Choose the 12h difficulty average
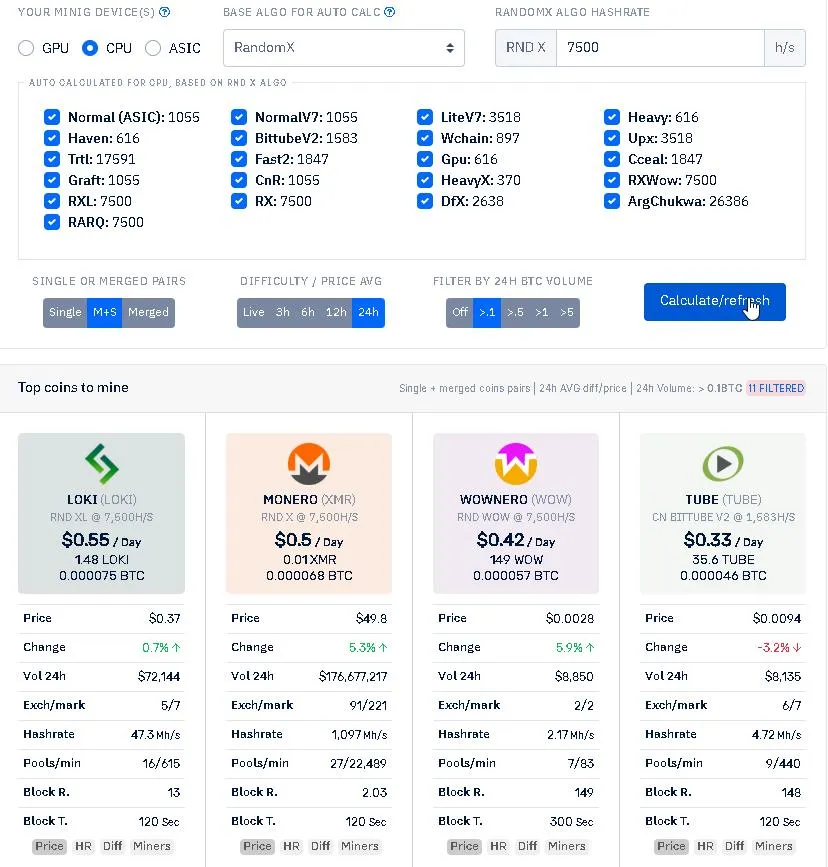828x867 pixels. pos(336,312)
